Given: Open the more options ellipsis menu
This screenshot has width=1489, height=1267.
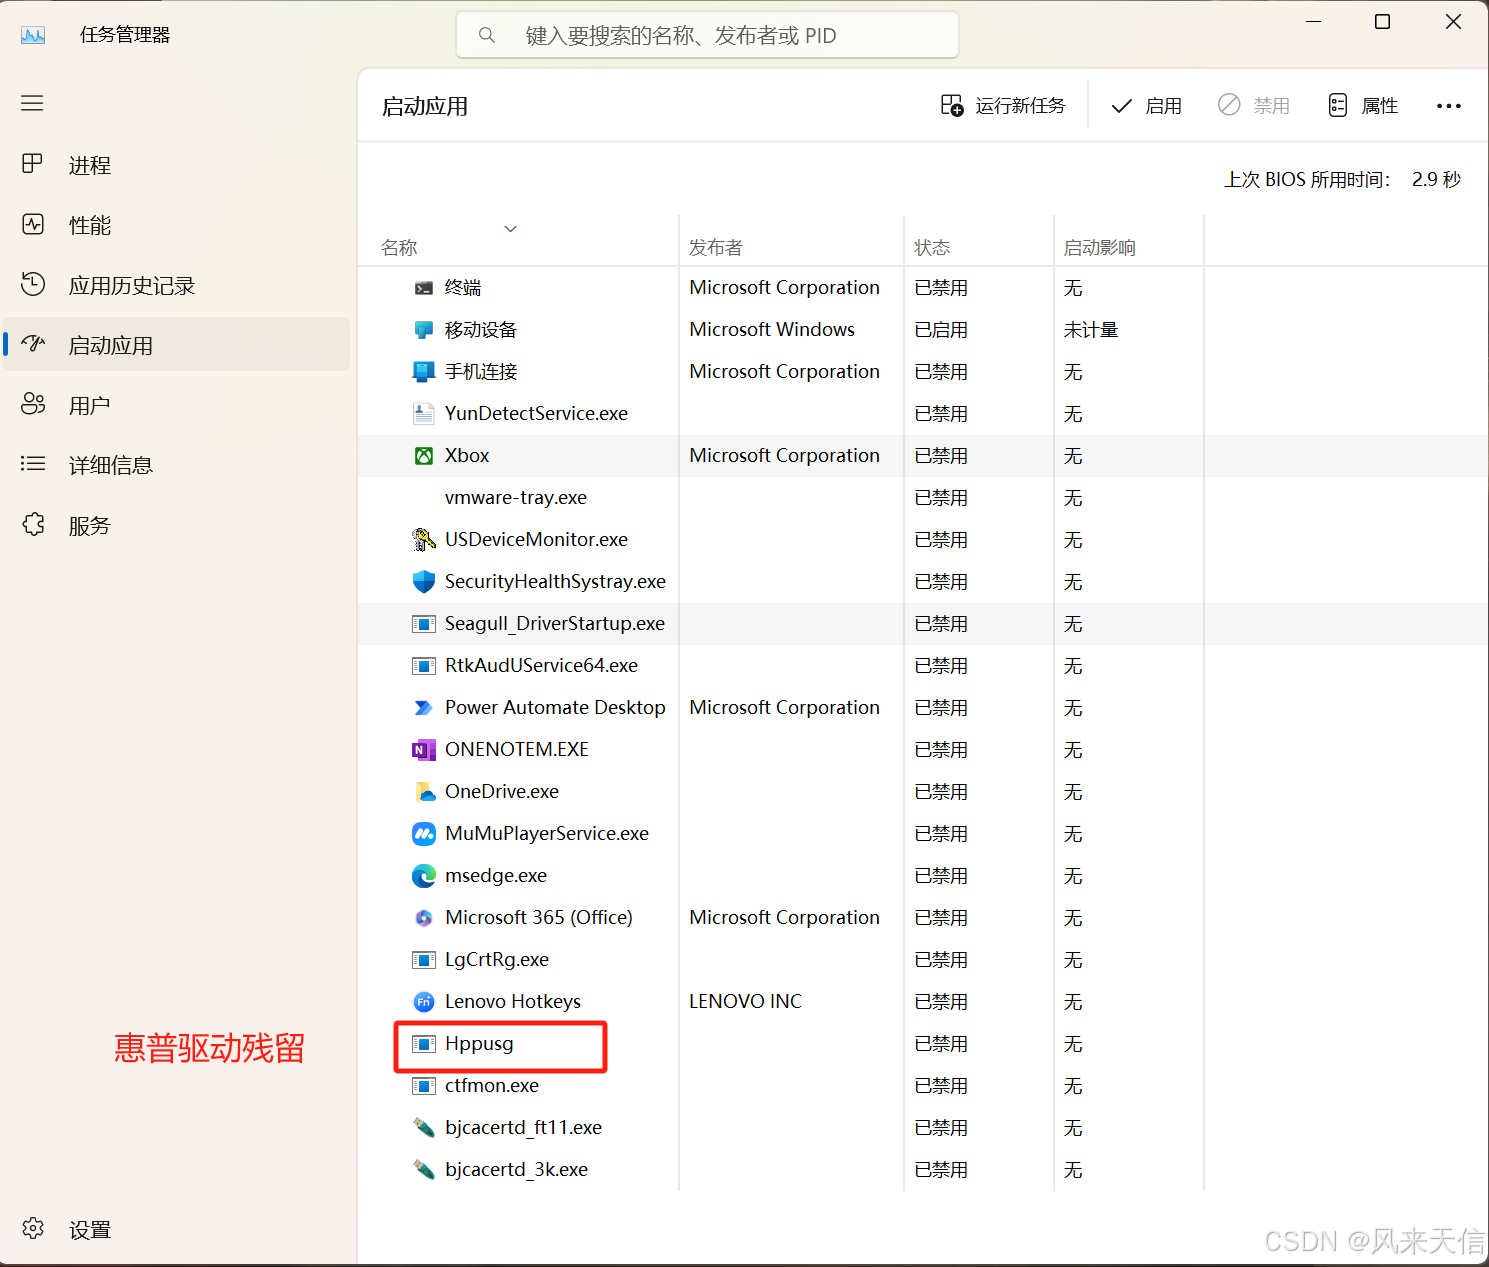Looking at the screenshot, I should click(1449, 105).
